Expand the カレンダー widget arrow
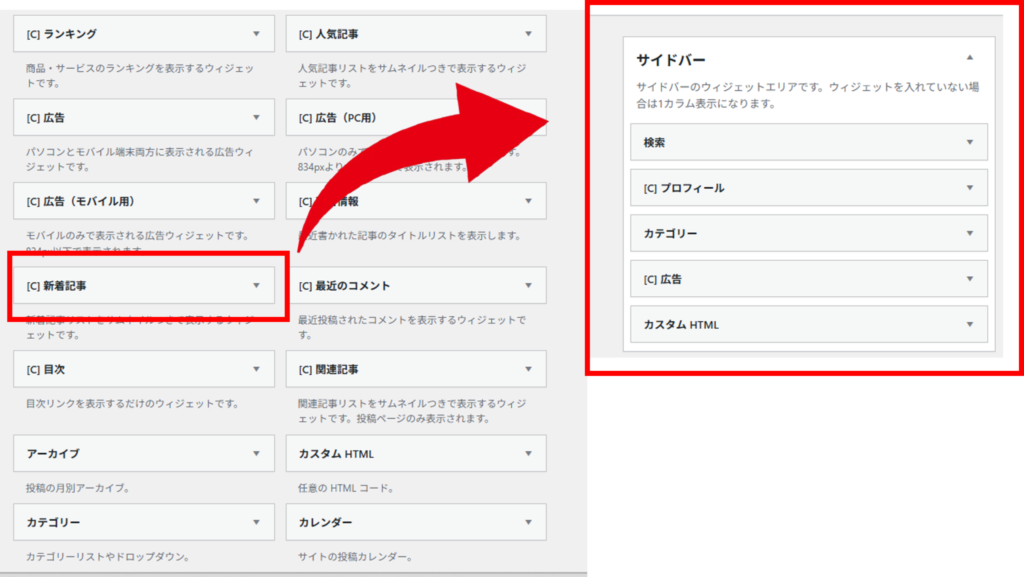Viewport: 1024px width, 577px height. 528,522
